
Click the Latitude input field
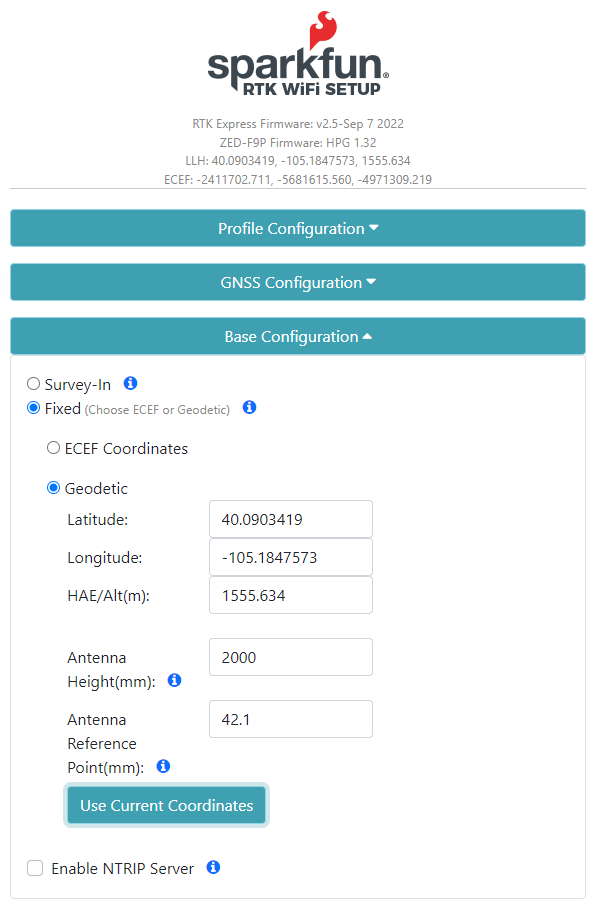coord(290,519)
